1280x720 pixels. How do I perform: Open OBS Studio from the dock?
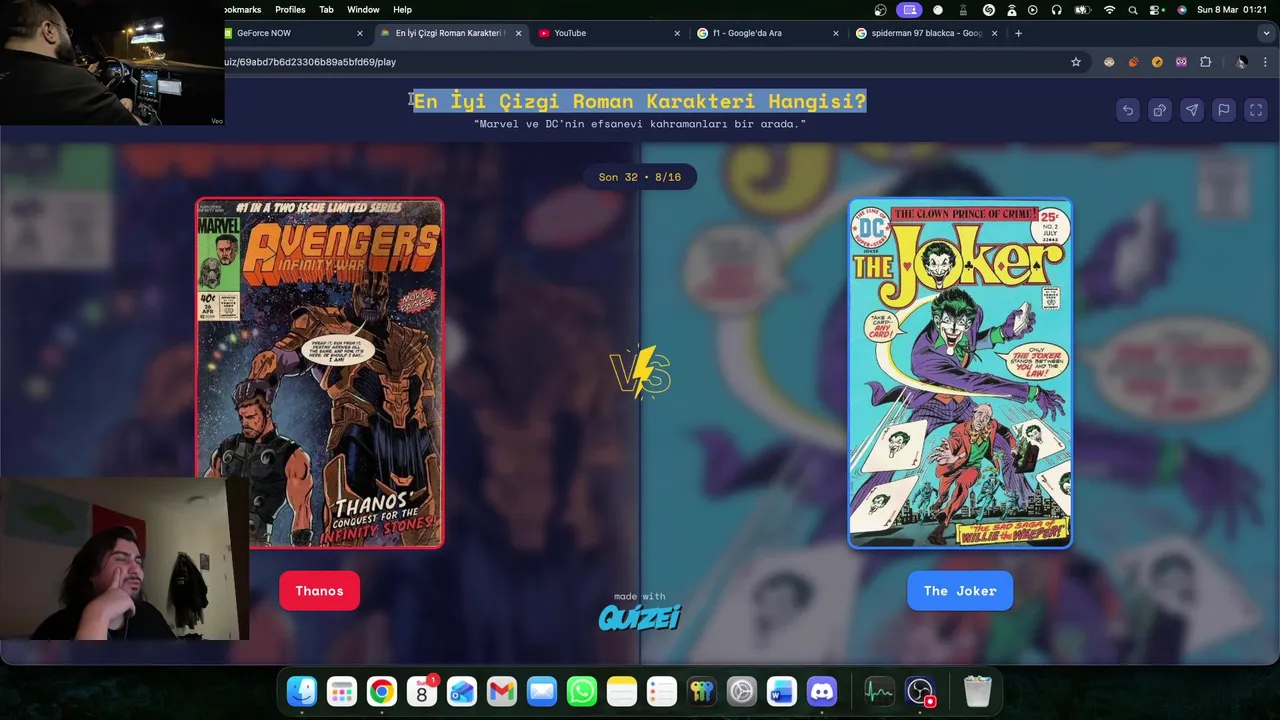(920, 691)
